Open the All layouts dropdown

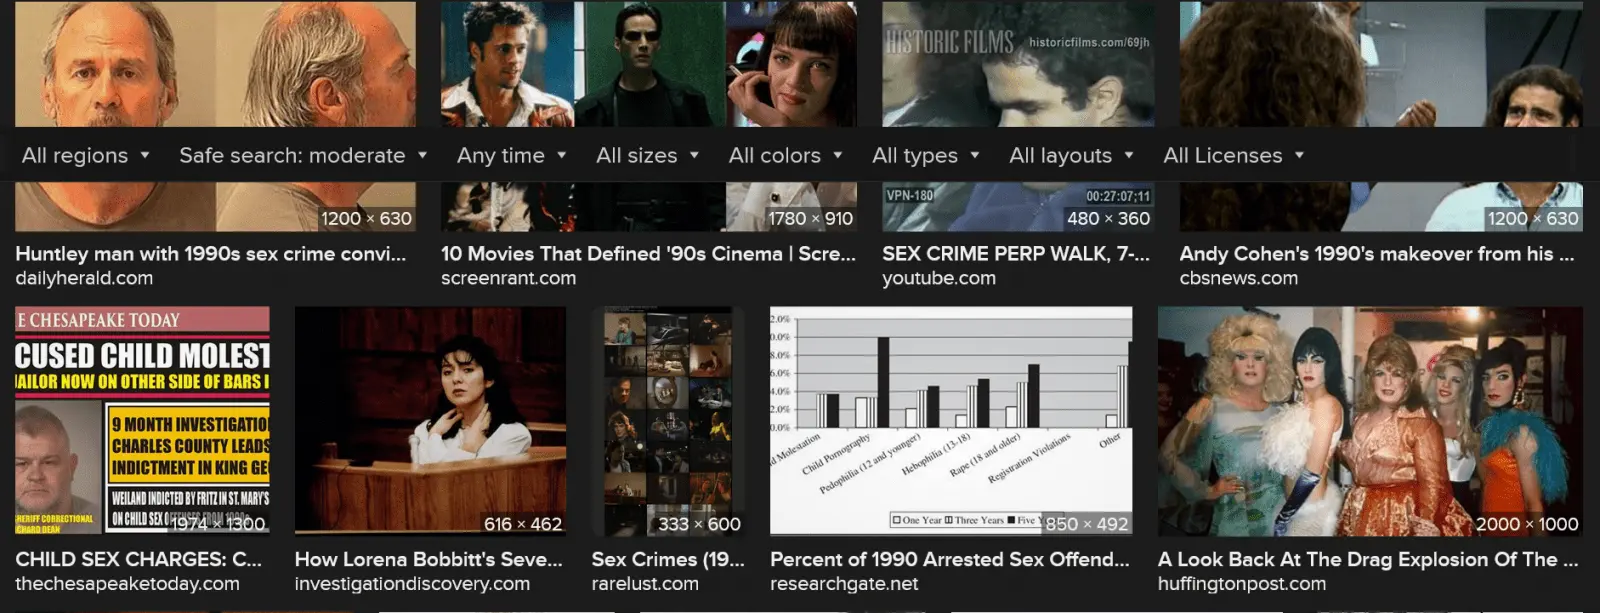(1071, 155)
